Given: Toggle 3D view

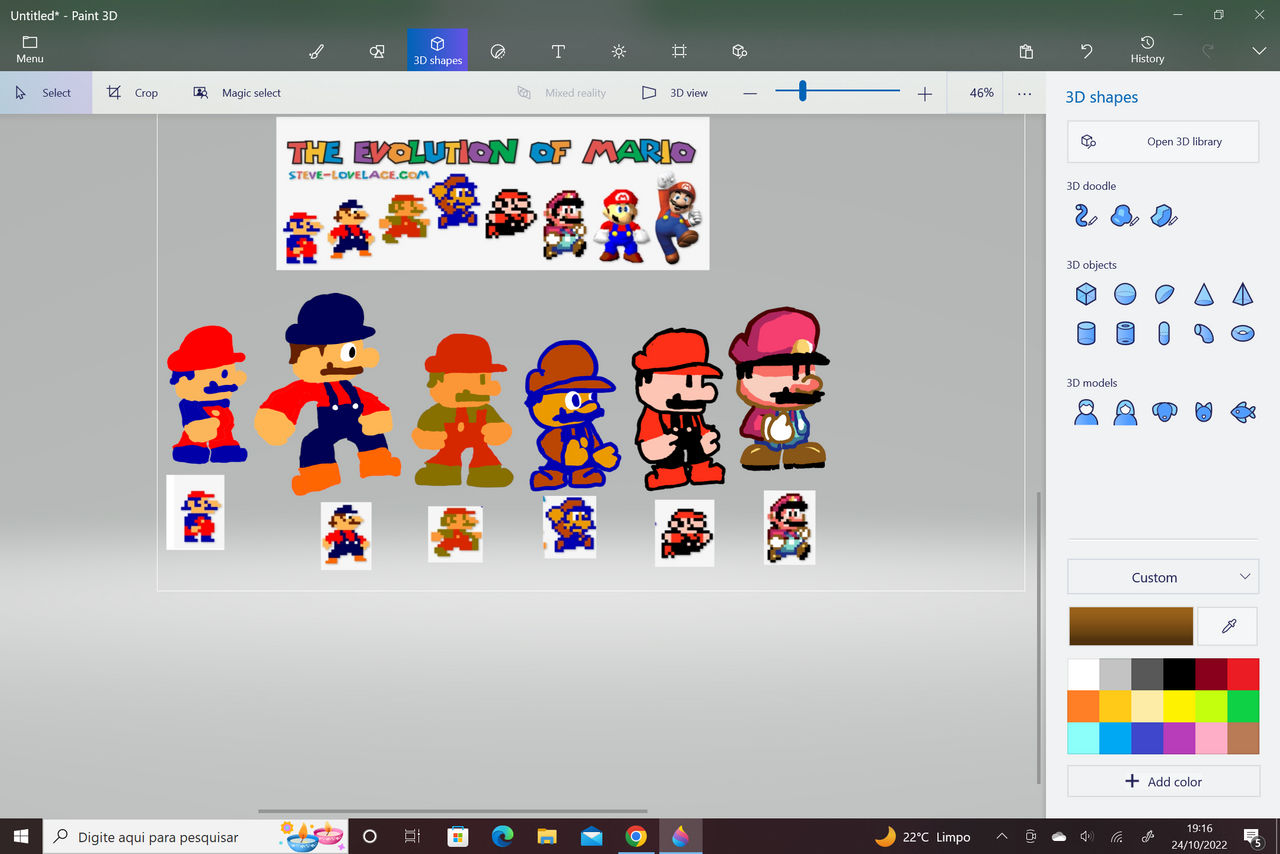Looking at the screenshot, I should point(675,93).
